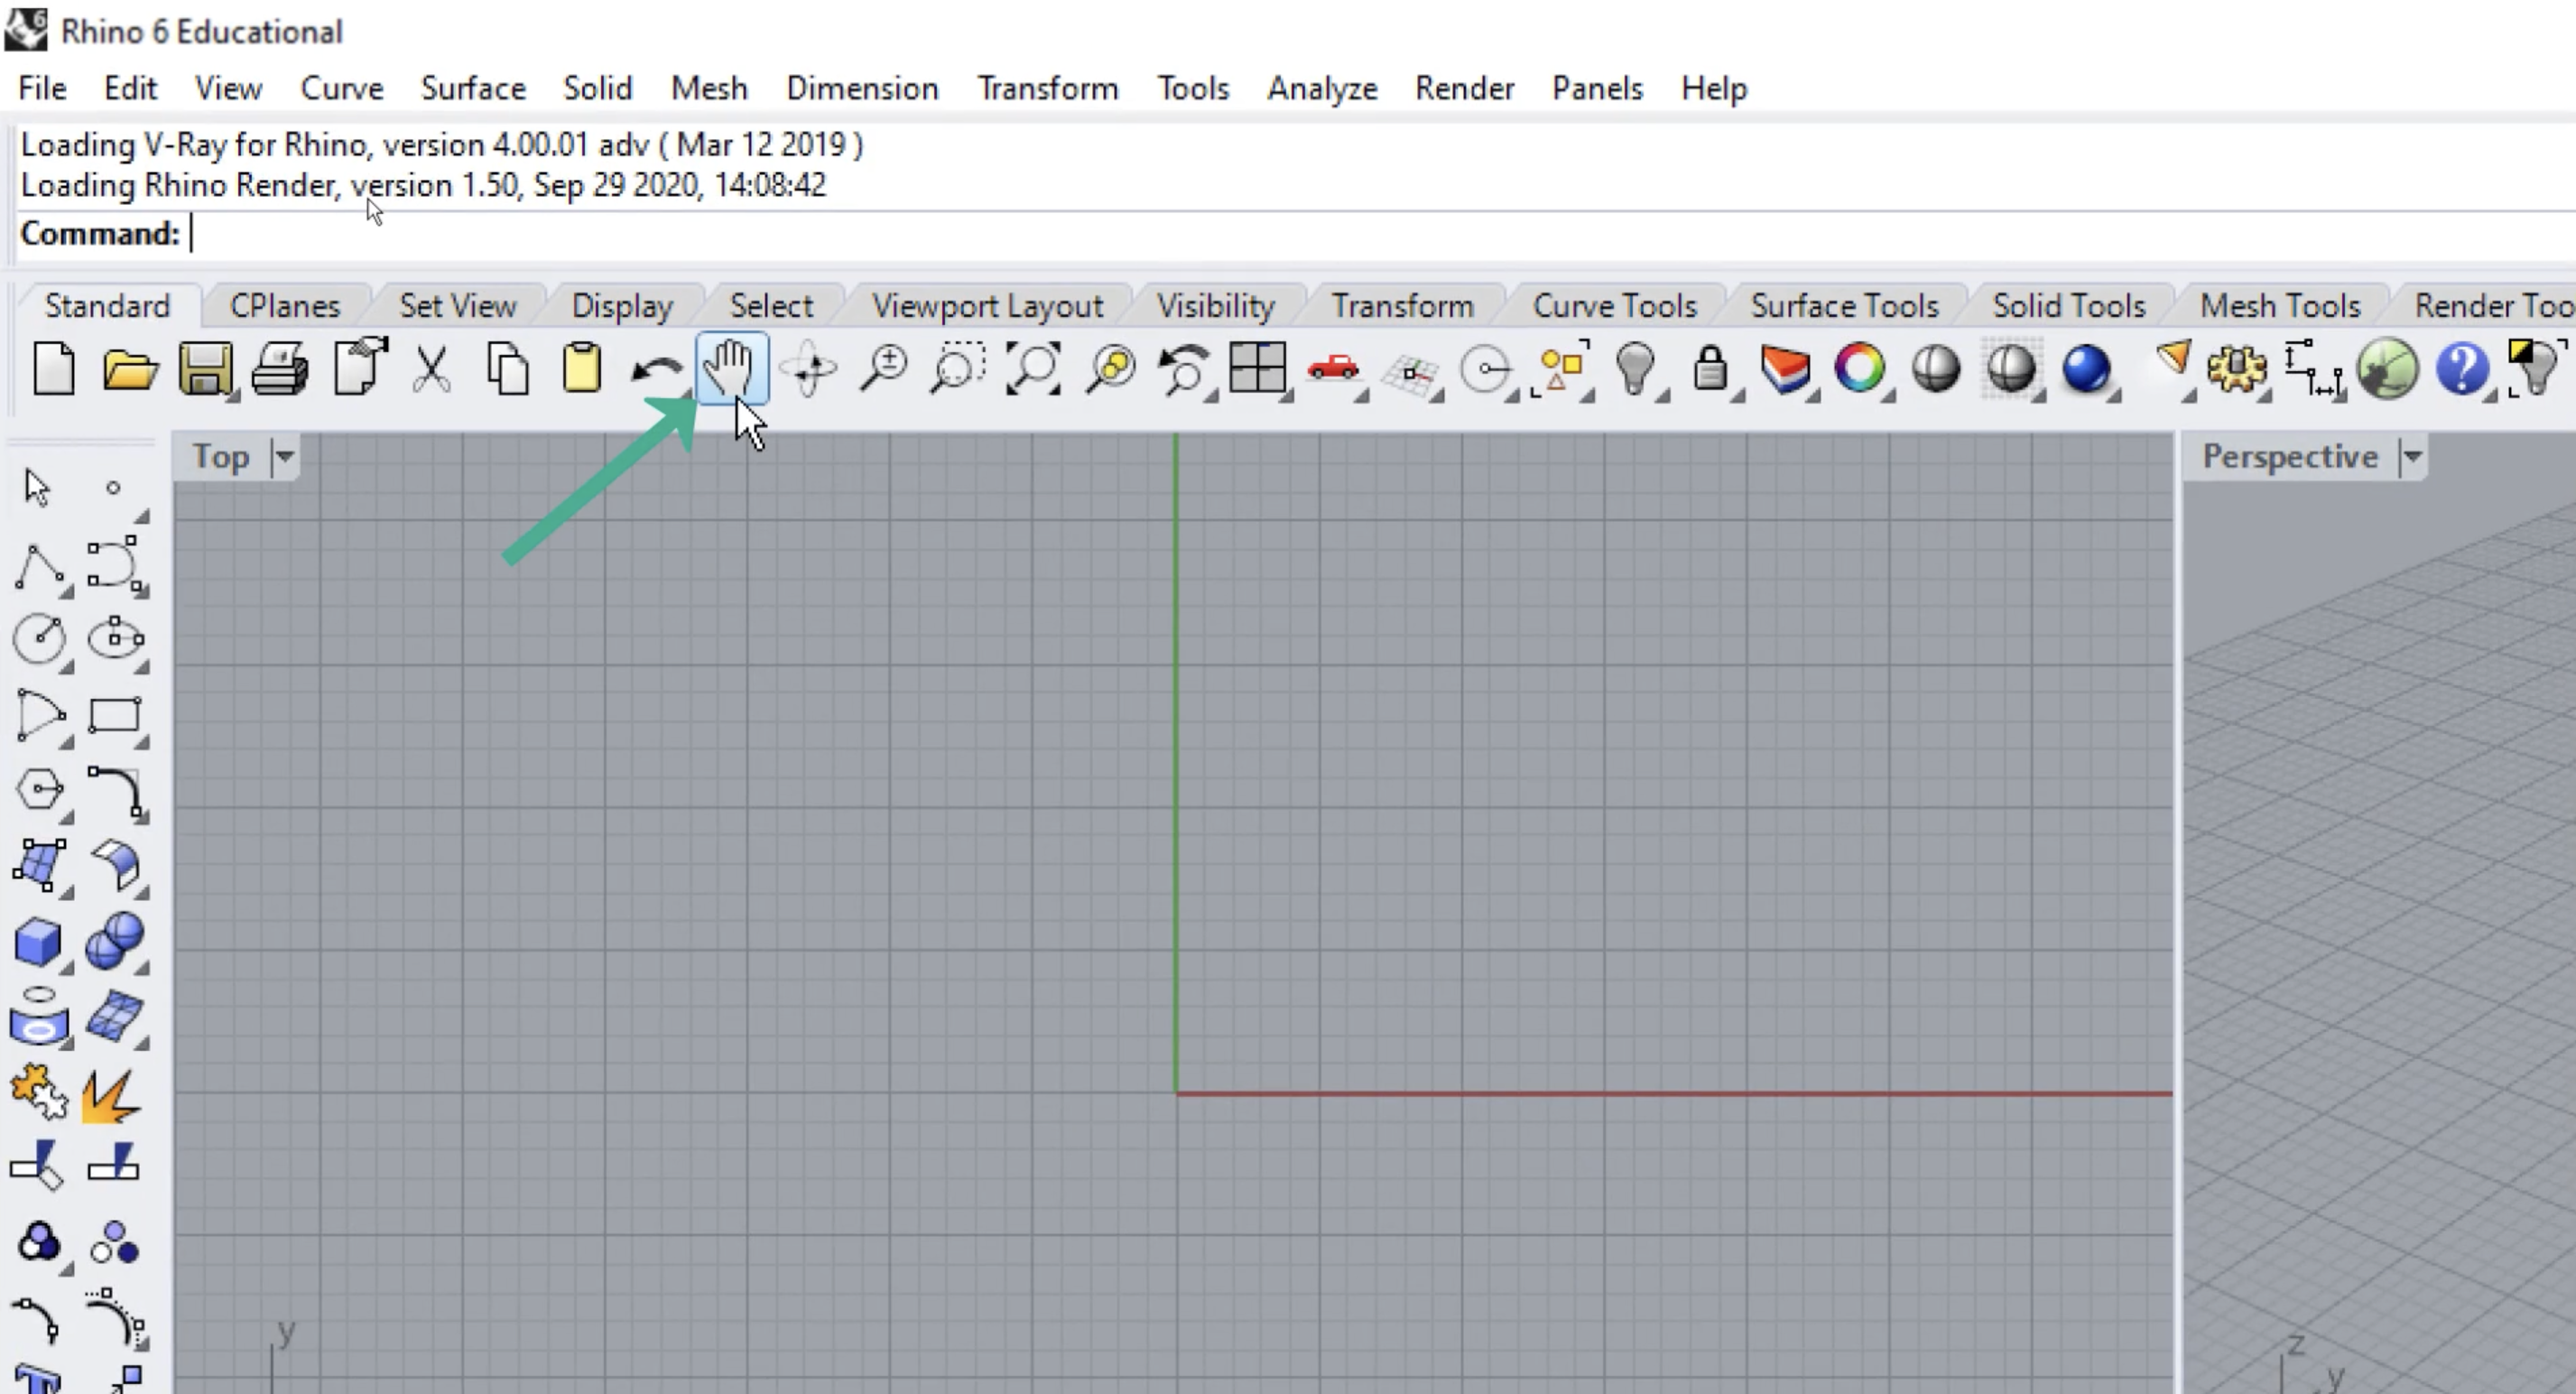Create a new file with the New icon
Image resolution: width=2576 pixels, height=1394 pixels.
pyautogui.click(x=54, y=369)
